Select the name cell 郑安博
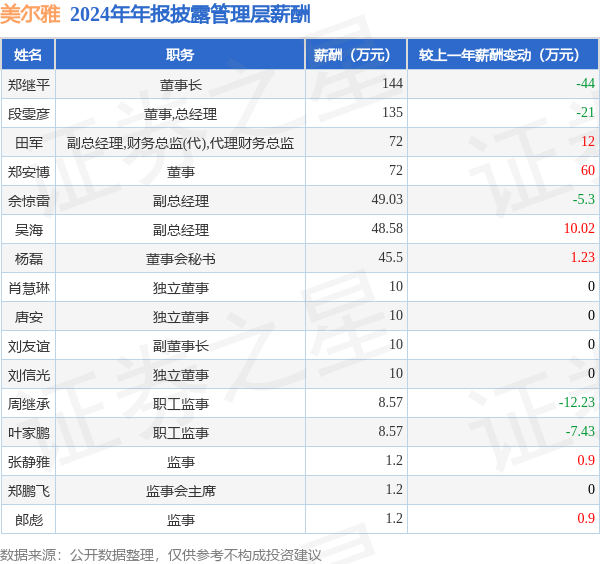 (x=29, y=172)
